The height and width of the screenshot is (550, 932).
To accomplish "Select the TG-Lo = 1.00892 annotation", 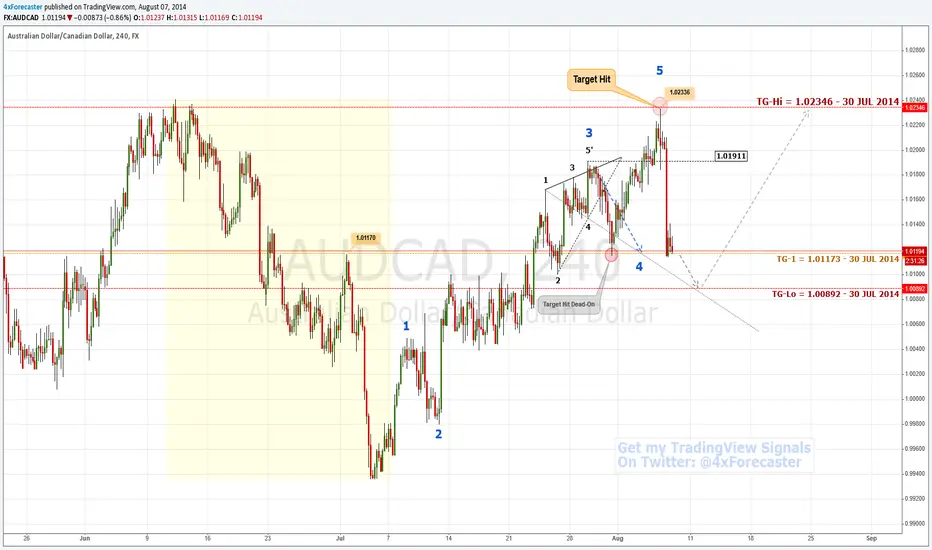I will pos(835,294).
